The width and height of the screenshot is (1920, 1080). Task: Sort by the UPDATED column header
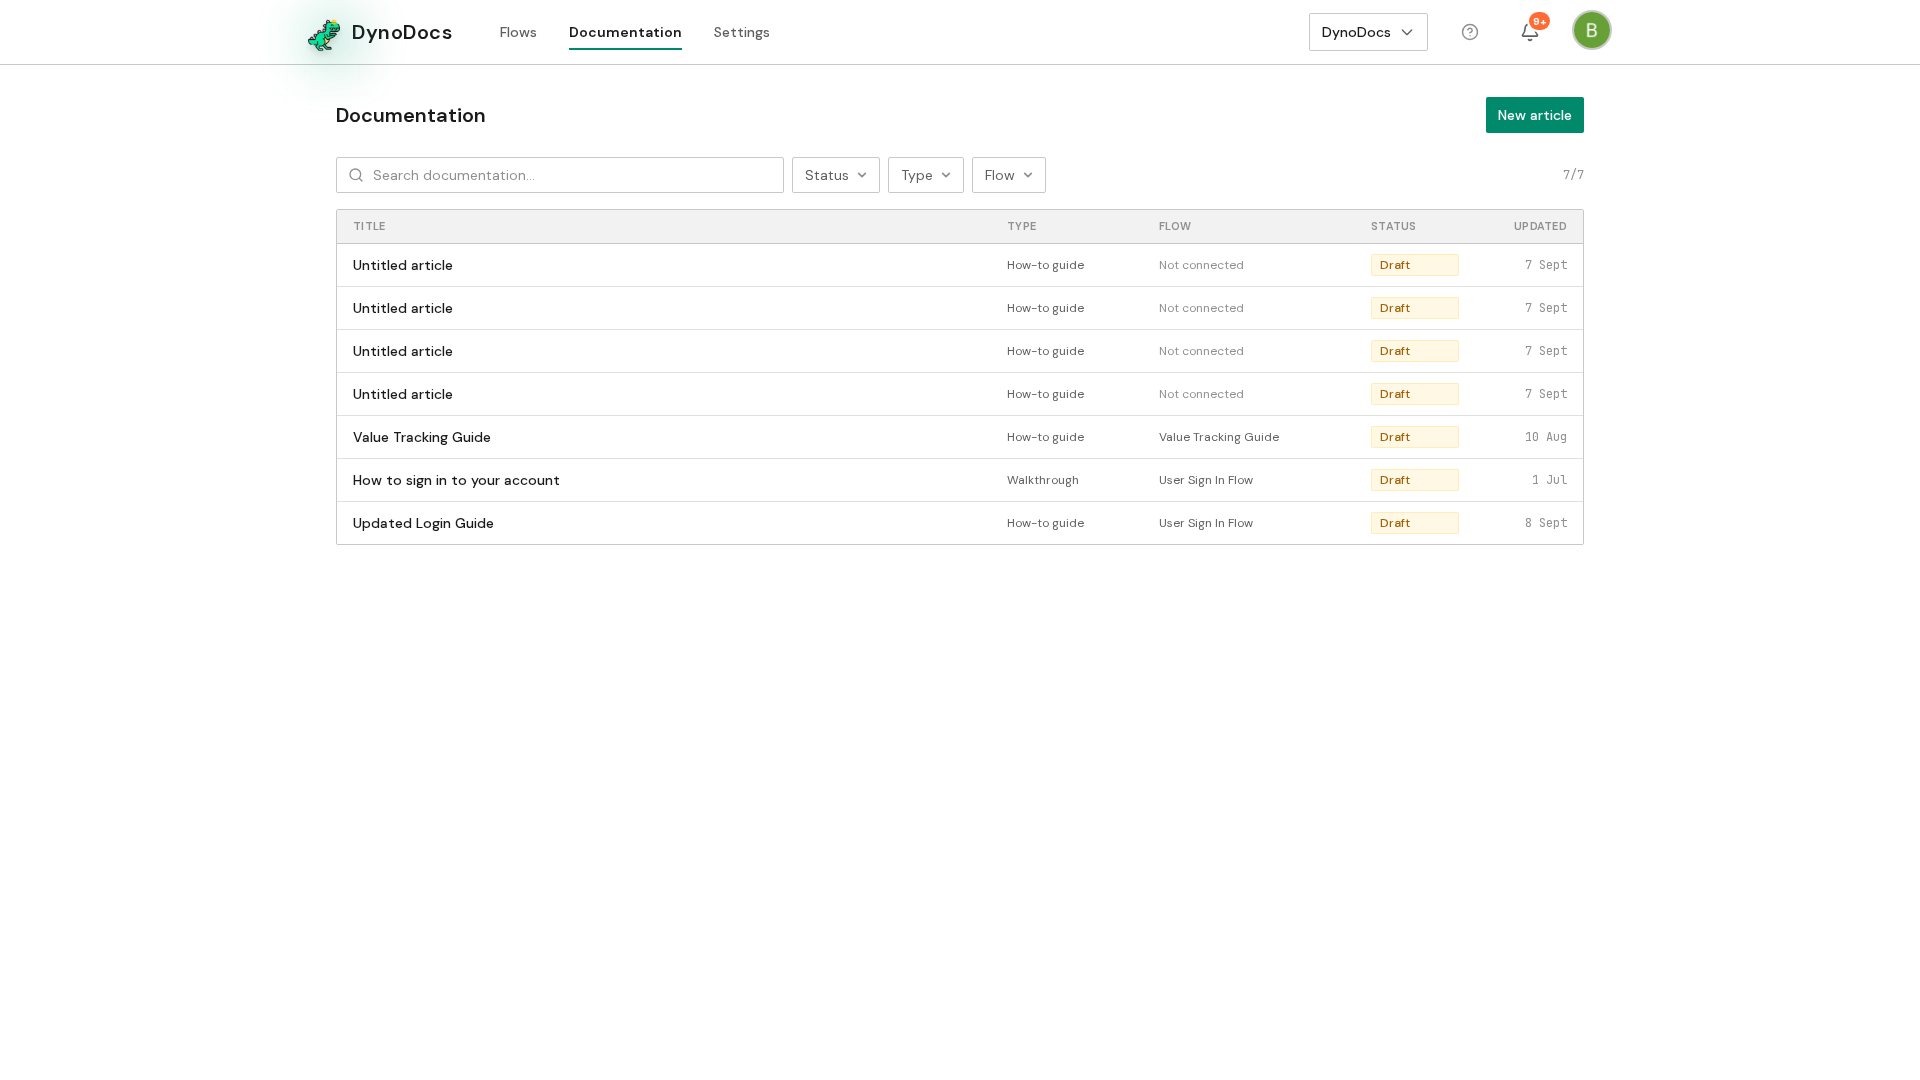(1540, 226)
